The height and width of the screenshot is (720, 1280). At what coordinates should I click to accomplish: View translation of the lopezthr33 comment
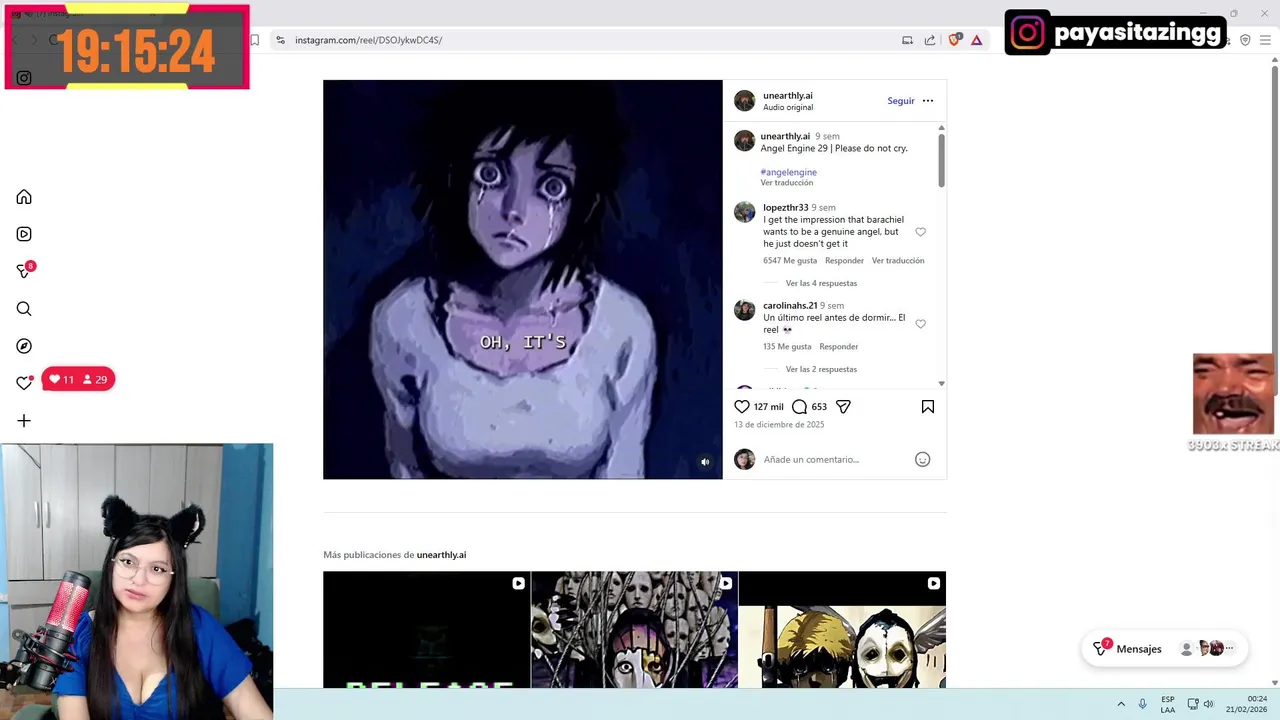click(898, 261)
